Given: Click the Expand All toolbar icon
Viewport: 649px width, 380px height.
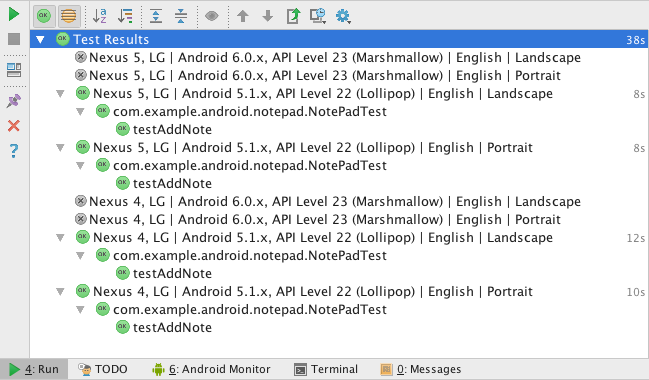Looking at the screenshot, I should 156,16.
